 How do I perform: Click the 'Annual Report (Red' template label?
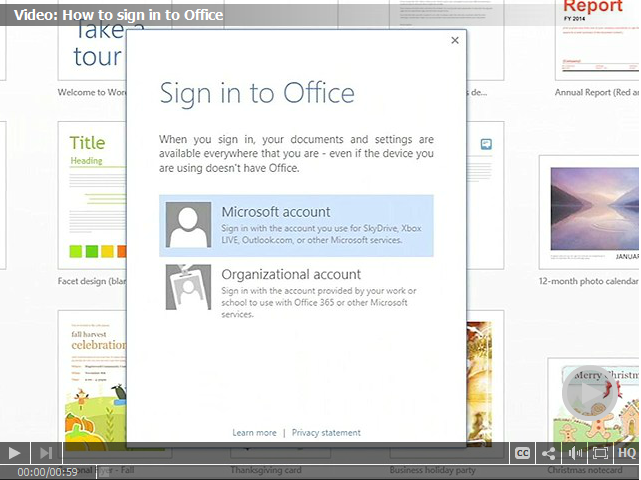(597, 92)
